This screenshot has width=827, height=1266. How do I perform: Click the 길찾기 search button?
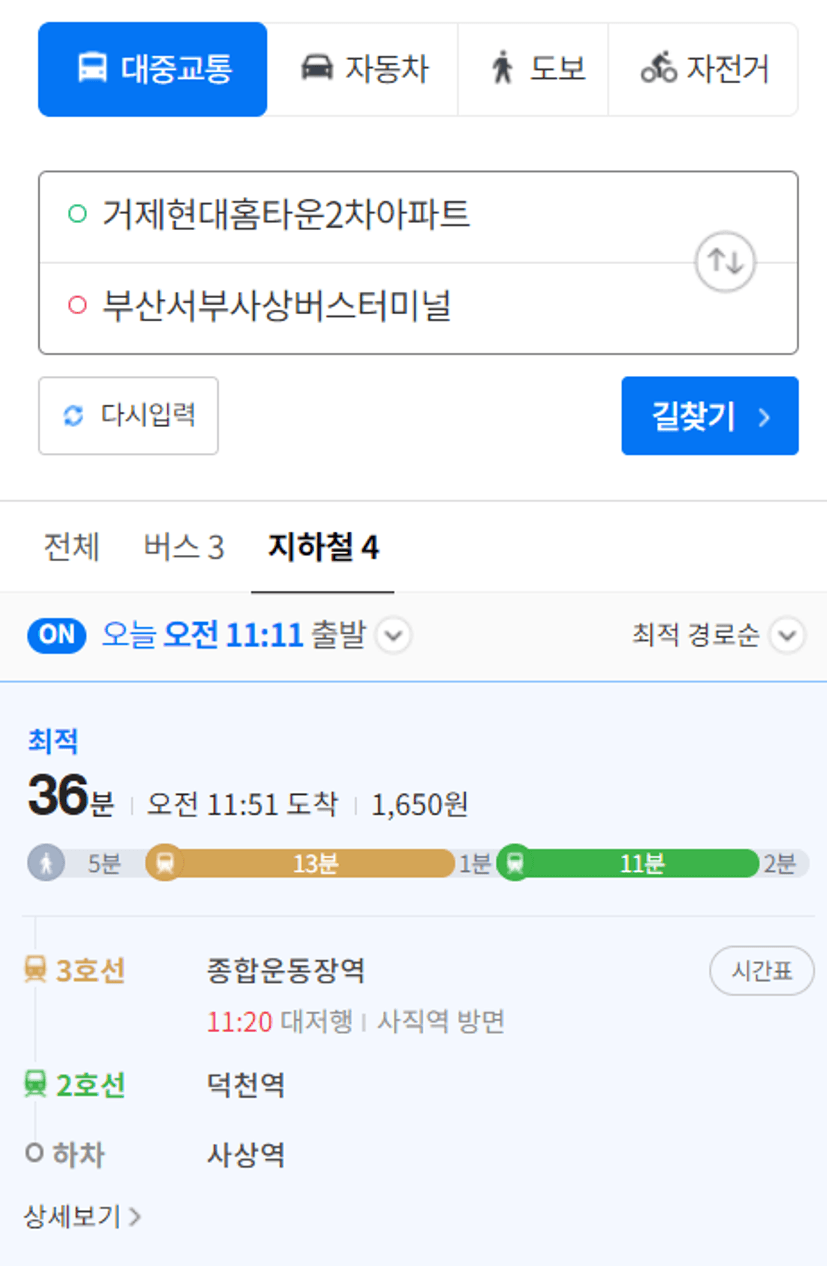click(x=710, y=416)
